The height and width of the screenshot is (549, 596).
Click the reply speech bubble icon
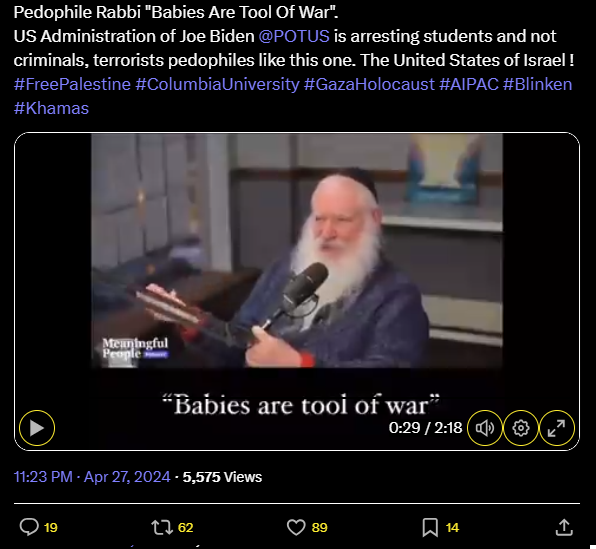pos(29,527)
